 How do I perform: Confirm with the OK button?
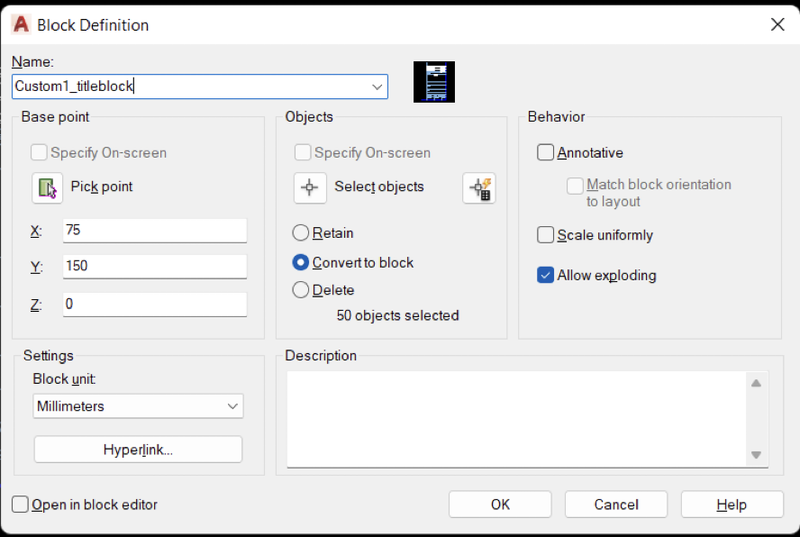tap(500, 504)
